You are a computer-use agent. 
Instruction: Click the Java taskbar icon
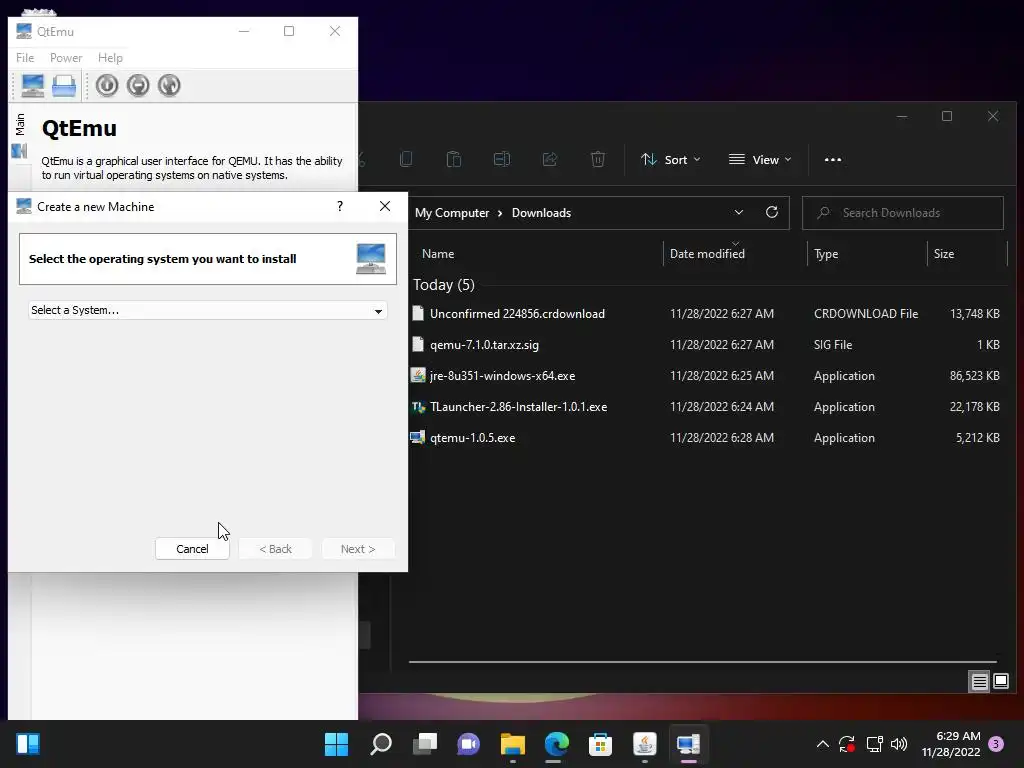(645, 744)
